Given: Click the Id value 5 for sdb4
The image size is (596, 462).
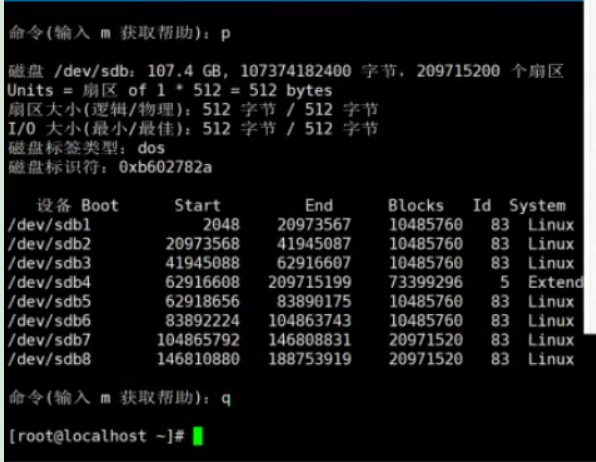Looking at the screenshot, I should tap(504, 283).
